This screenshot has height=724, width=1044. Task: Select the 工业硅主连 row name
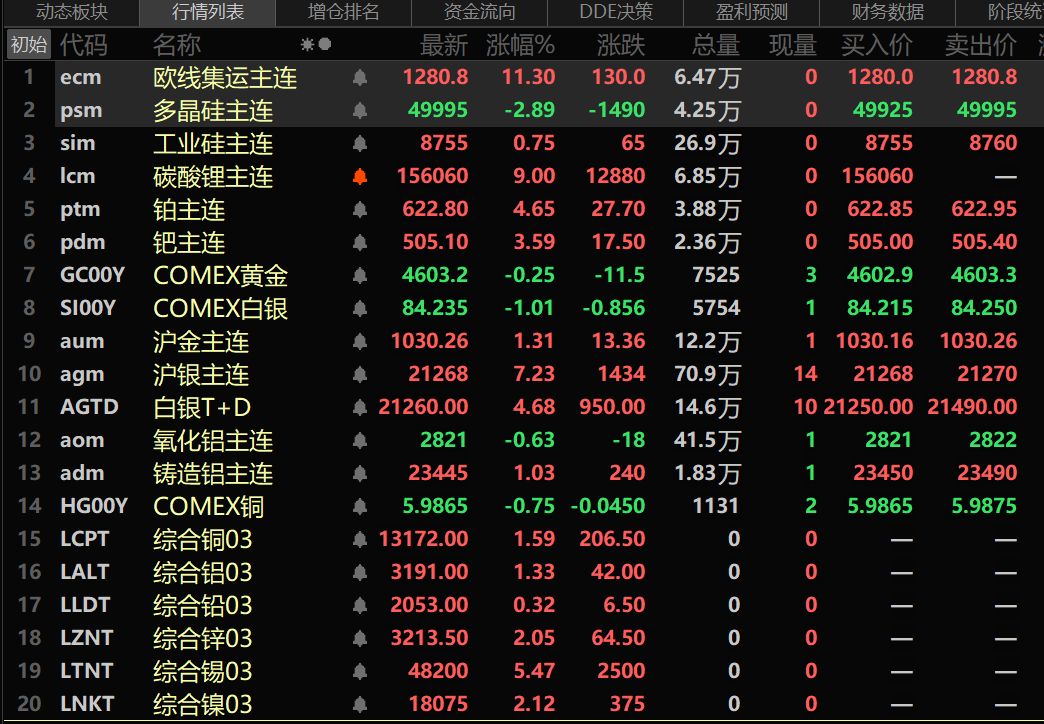pyautogui.click(x=213, y=144)
